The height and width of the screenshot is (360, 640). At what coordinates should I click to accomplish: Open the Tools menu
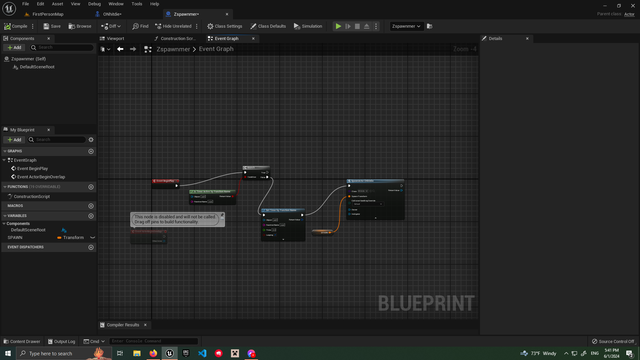pyautogui.click(x=137, y=4)
